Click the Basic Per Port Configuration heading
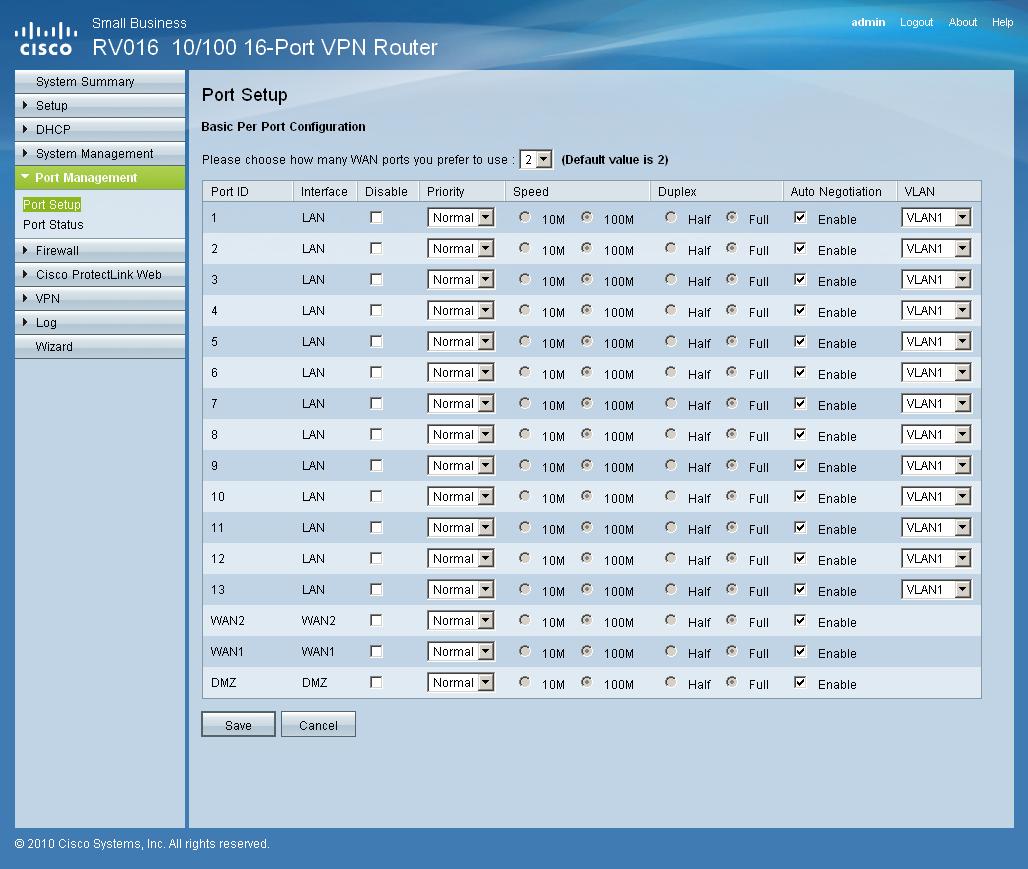 click(283, 127)
